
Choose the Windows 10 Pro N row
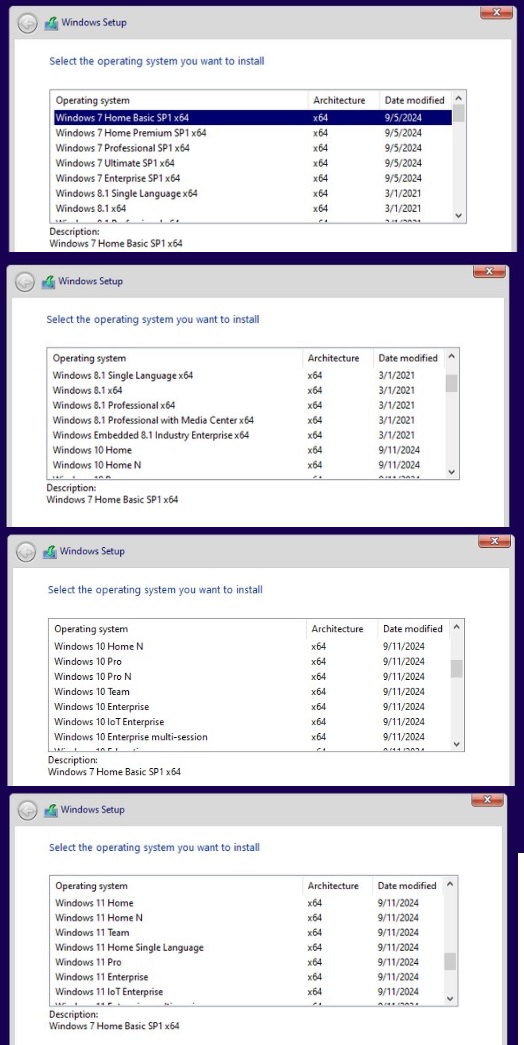coord(251,676)
